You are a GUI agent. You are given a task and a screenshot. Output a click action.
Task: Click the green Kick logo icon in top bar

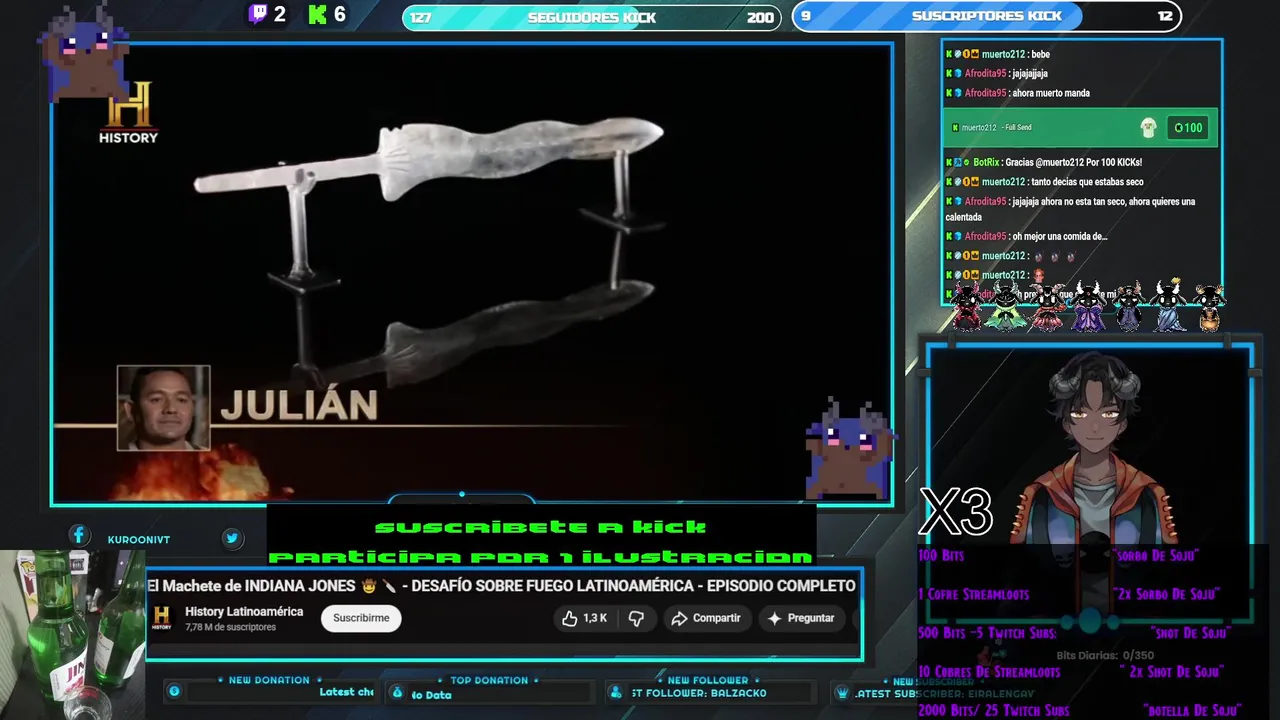pos(318,14)
